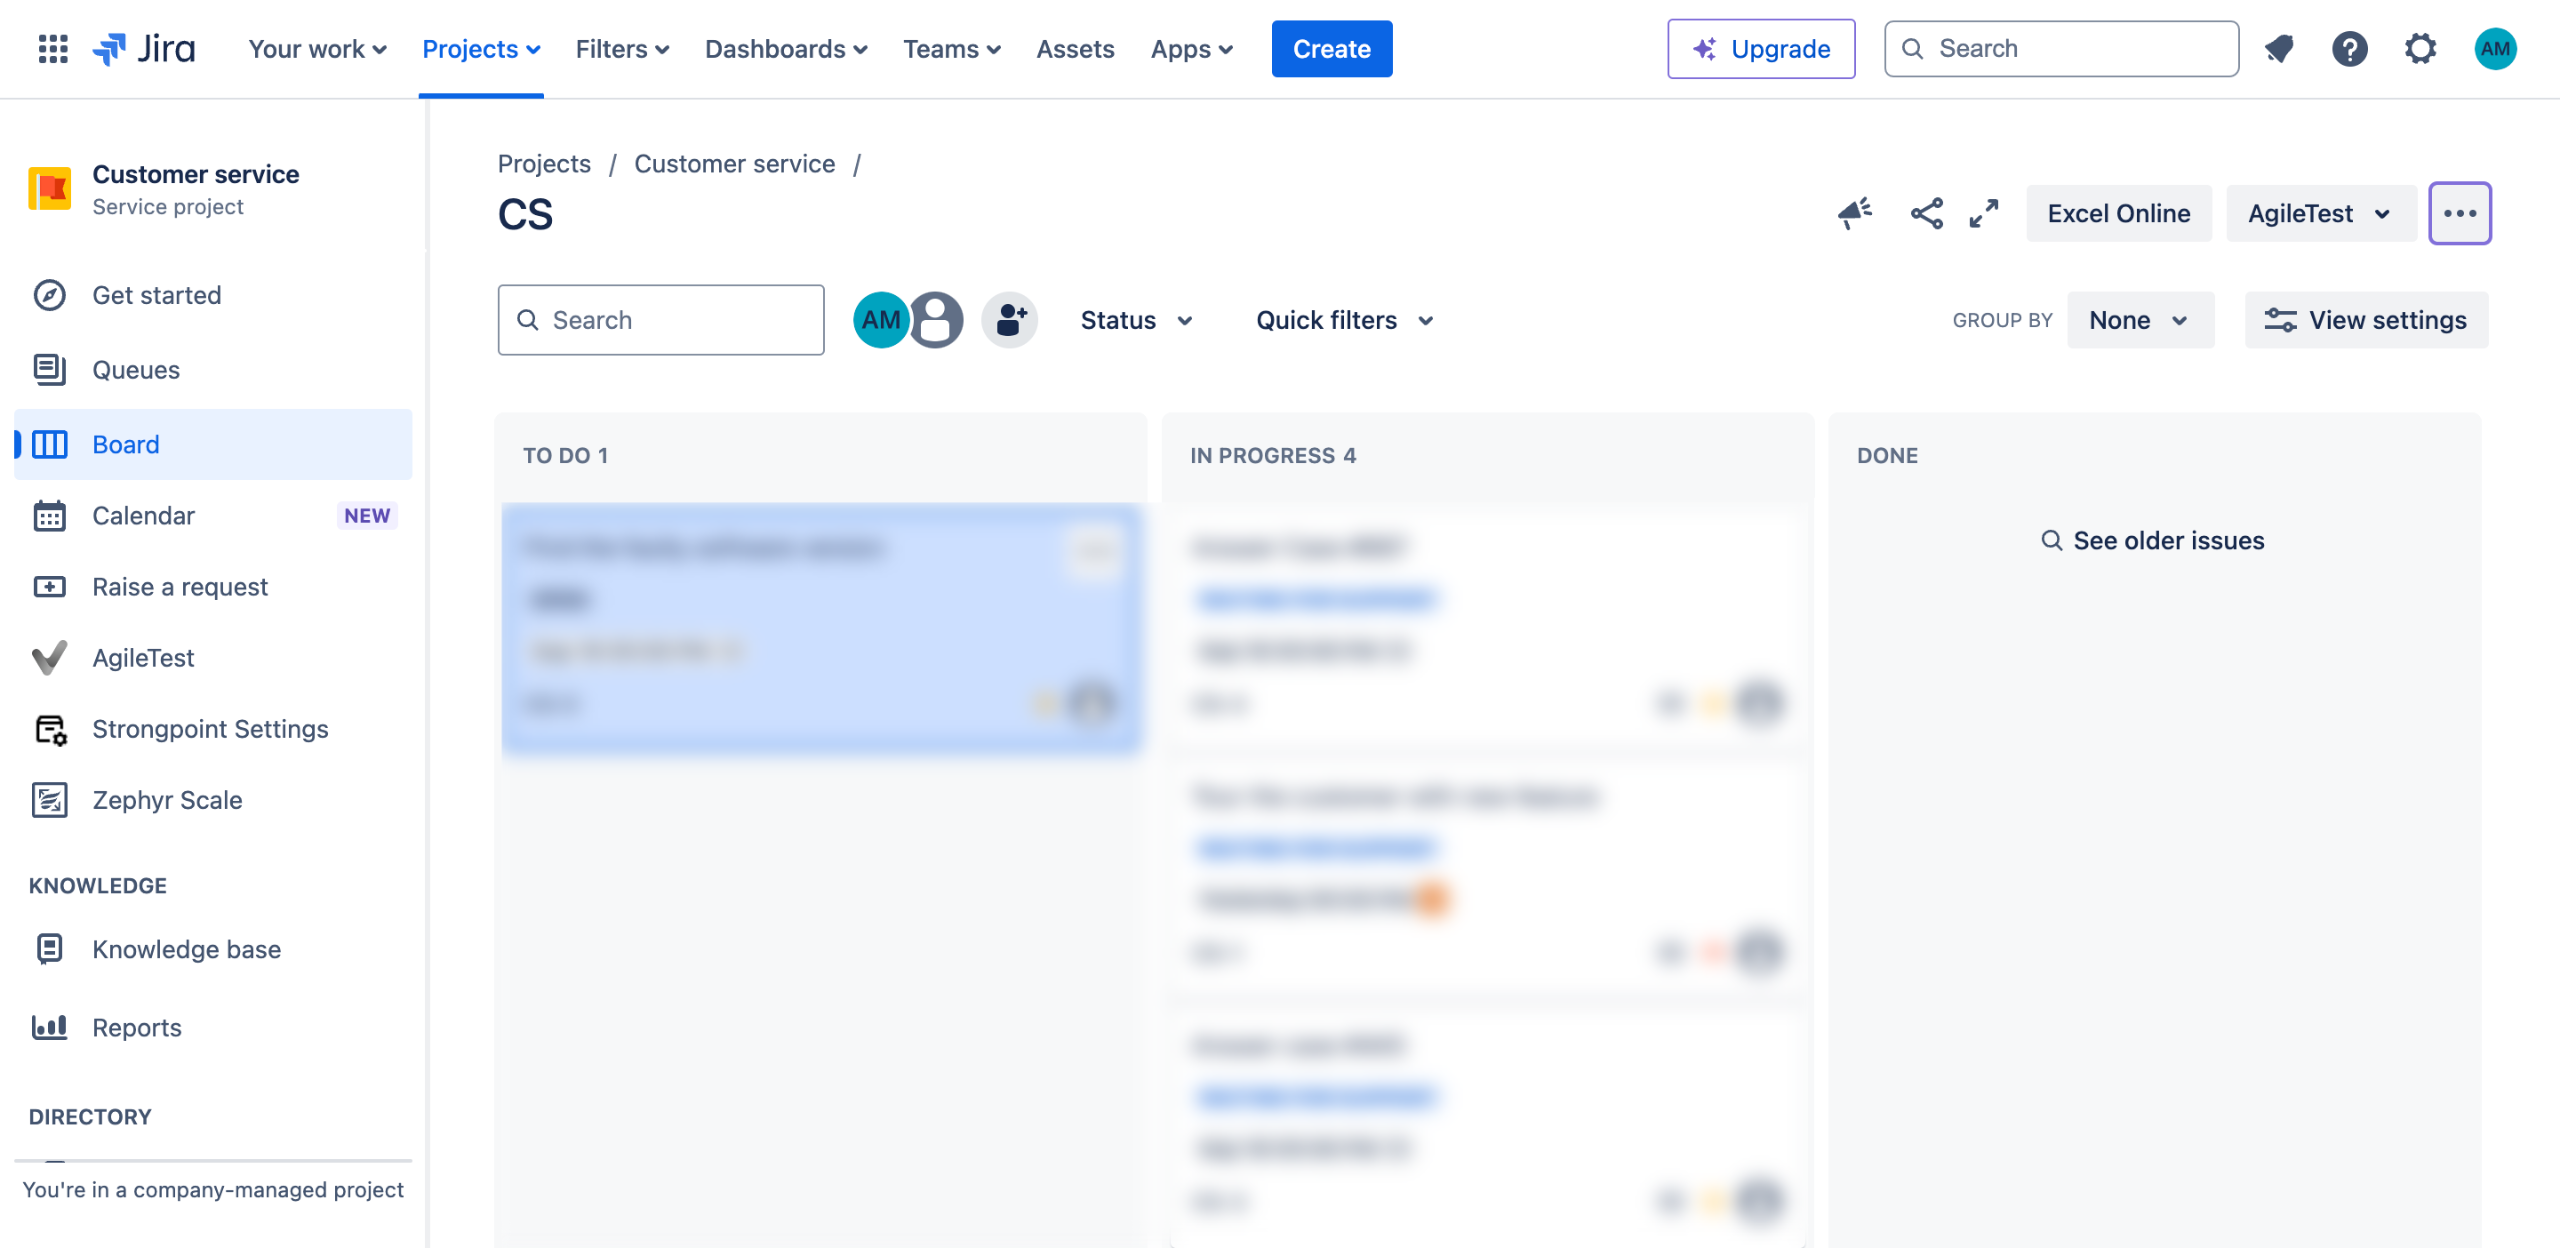Open the board more actions menu
The width and height of the screenshot is (2560, 1248).
tap(2459, 213)
